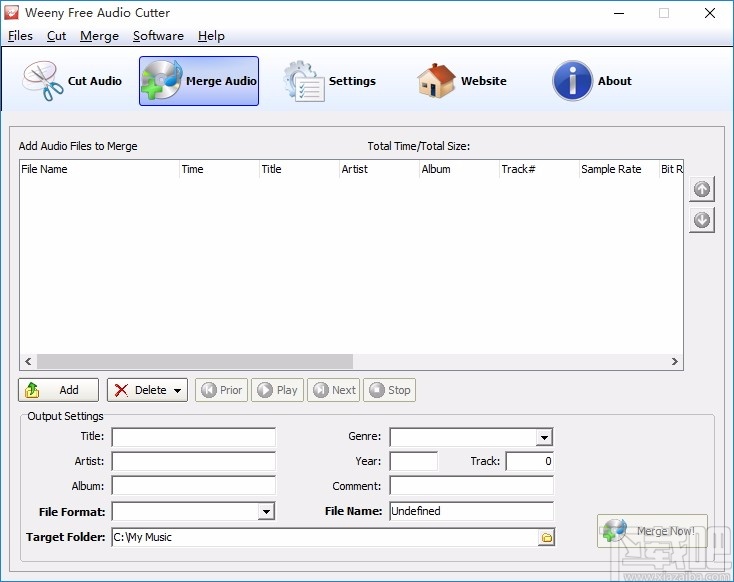Open the Cut Audio tool
This screenshot has width=734, height=582.
pyautogui.click(x=72, y=81)
